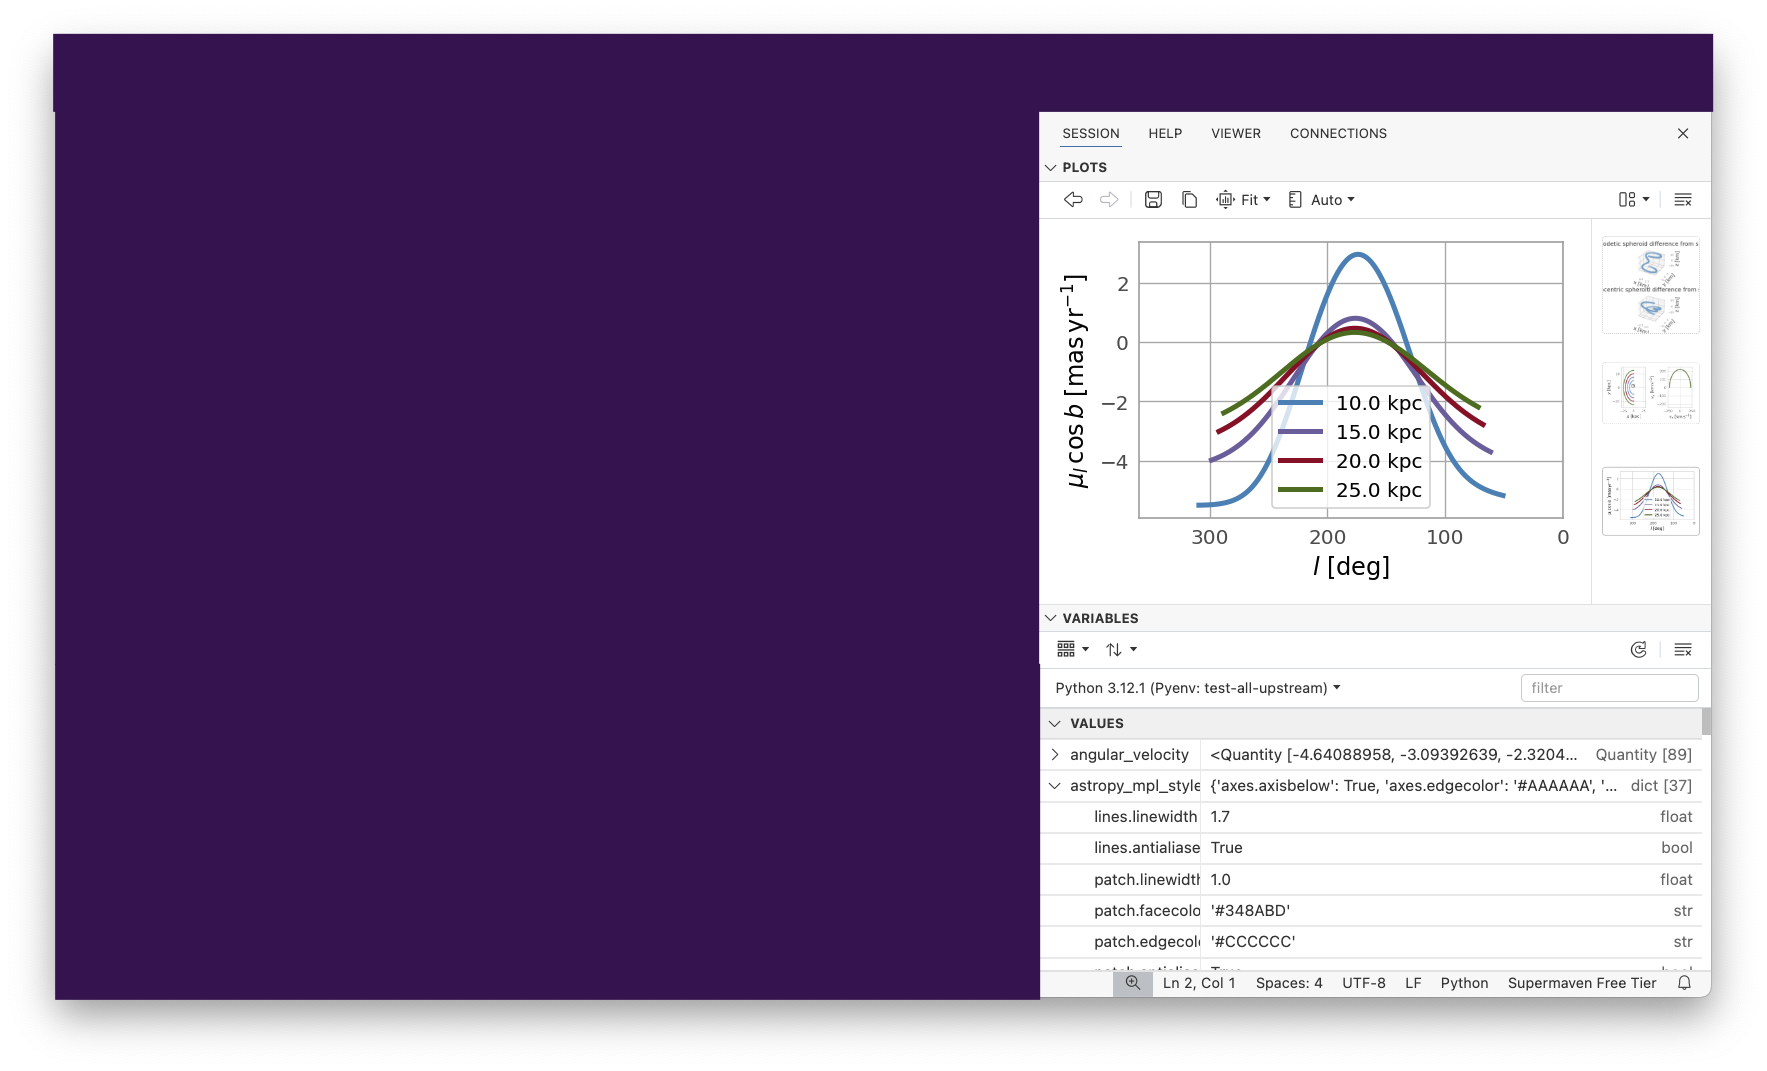The image size is (1767, 1071).
Task: Open Supermaven Free Tier status item
Action: point(1582,983)
